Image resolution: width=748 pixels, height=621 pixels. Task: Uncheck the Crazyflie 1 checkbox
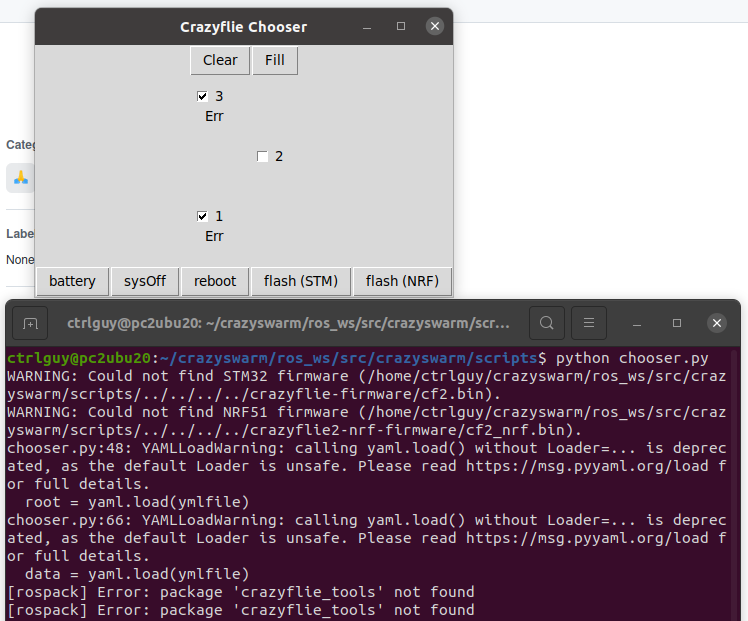(x=202, y=217)
